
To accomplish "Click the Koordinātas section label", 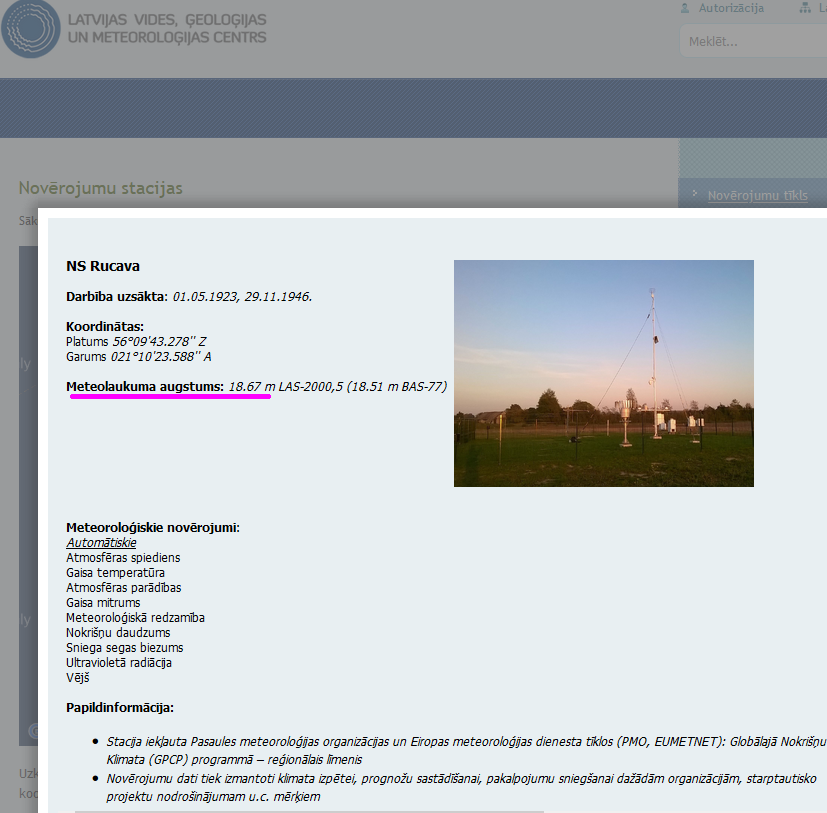I will 105,327.
